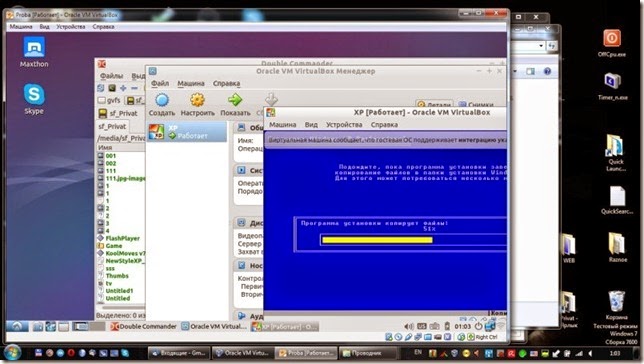Open OffCpu.exe icon on host desktop
The height and width of the screenshot is (364, 644).
click(612, 38)
